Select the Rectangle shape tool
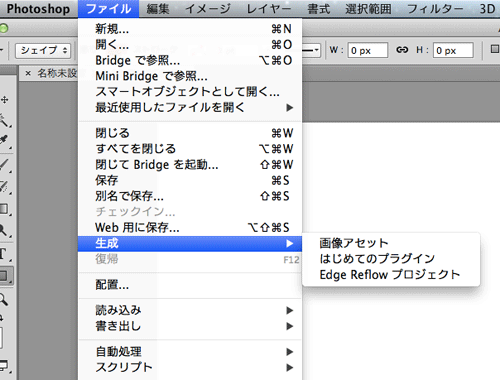This screenshot has width=500, height=380. (4, 276)
